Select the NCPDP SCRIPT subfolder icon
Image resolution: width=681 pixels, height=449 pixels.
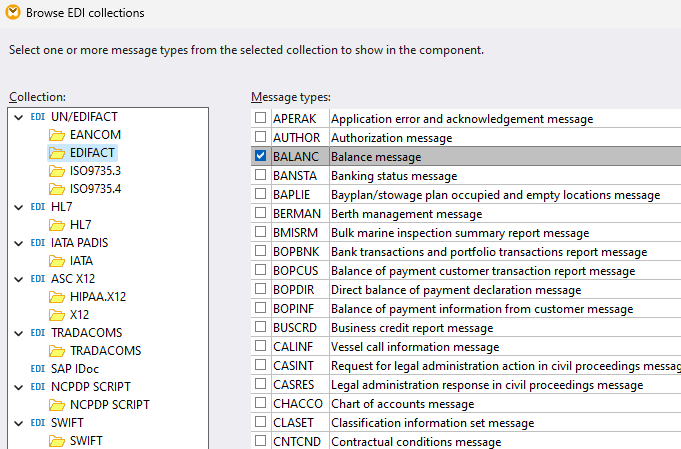57,405
